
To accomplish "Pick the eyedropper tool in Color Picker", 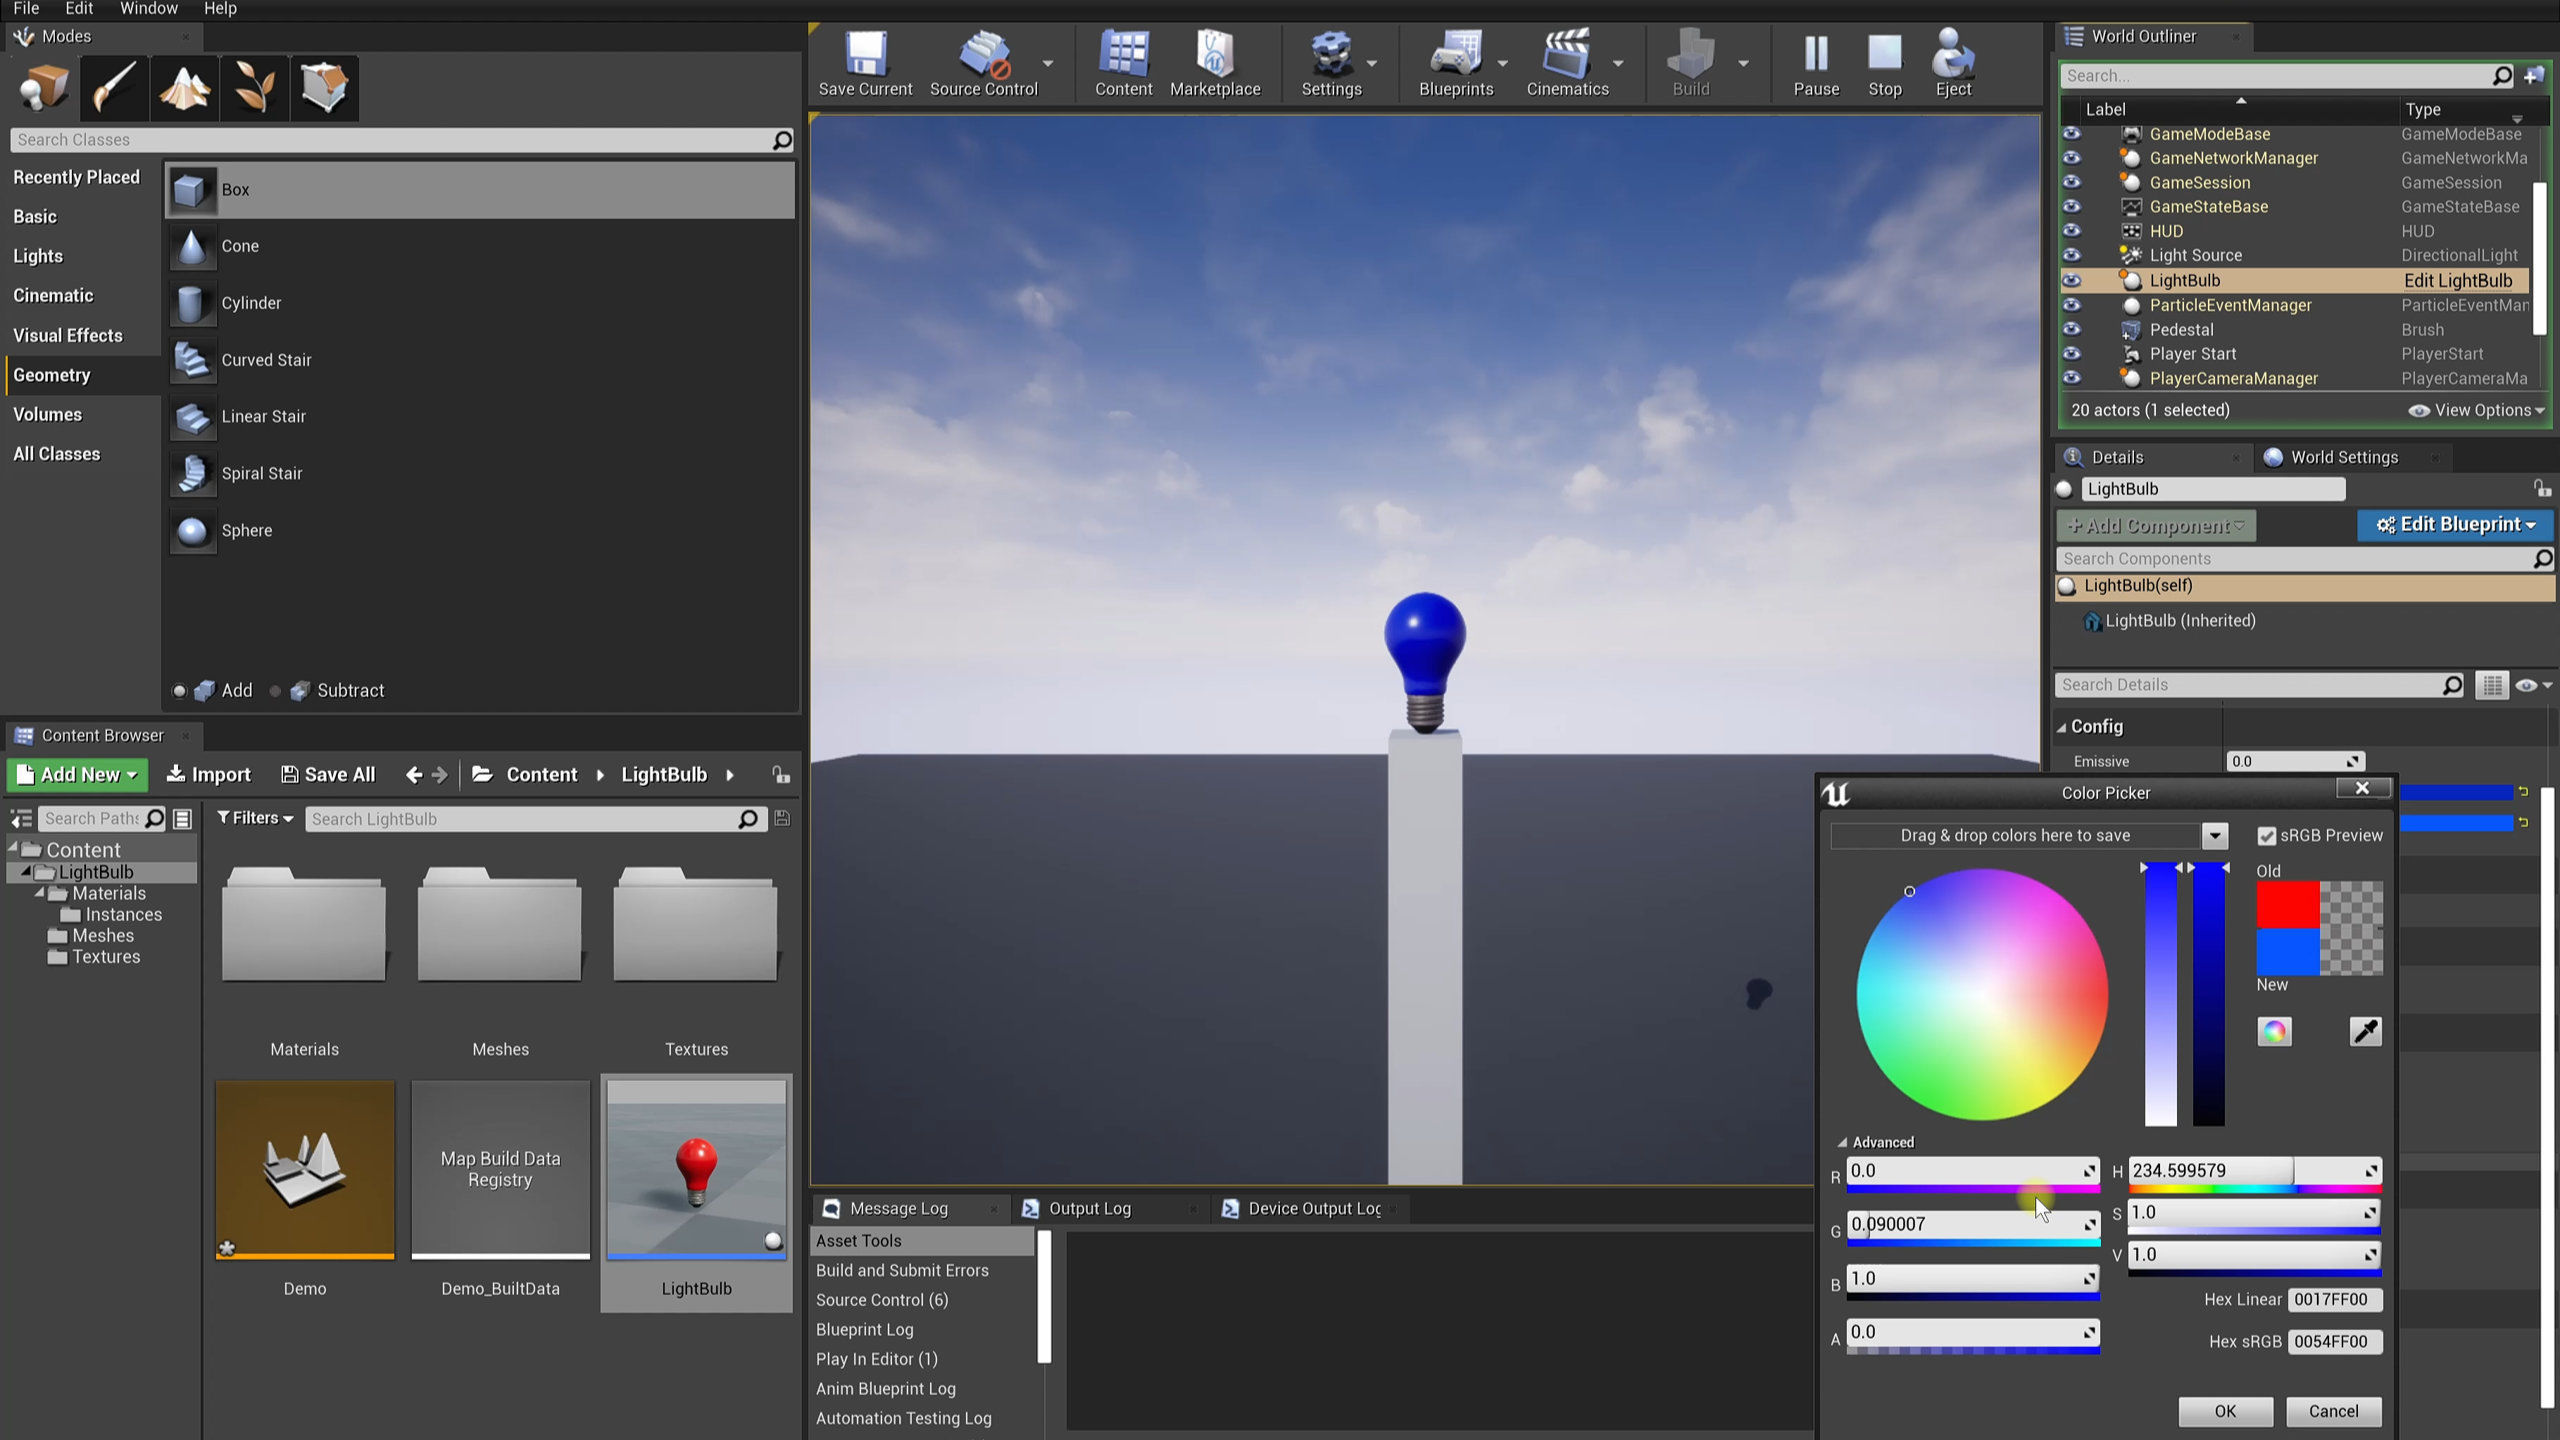I will [x=2365, y=1031].
